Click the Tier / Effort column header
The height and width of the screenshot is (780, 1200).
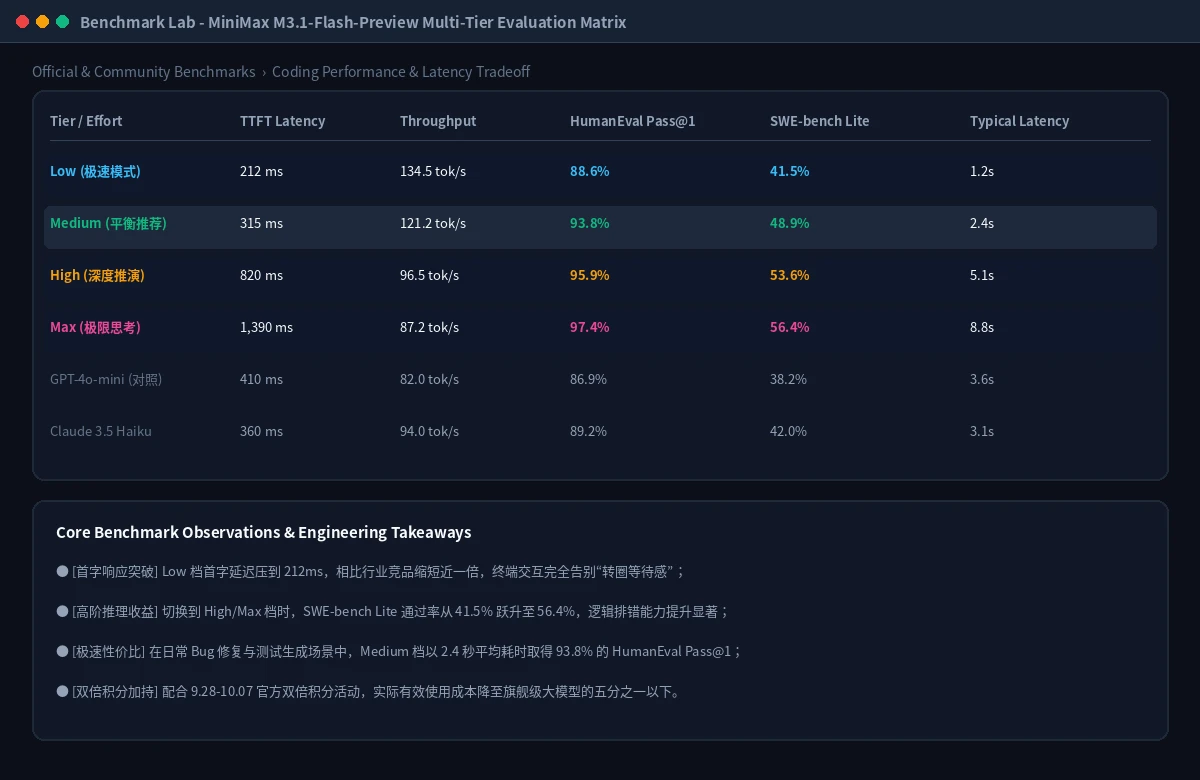(x=86, y=121)
